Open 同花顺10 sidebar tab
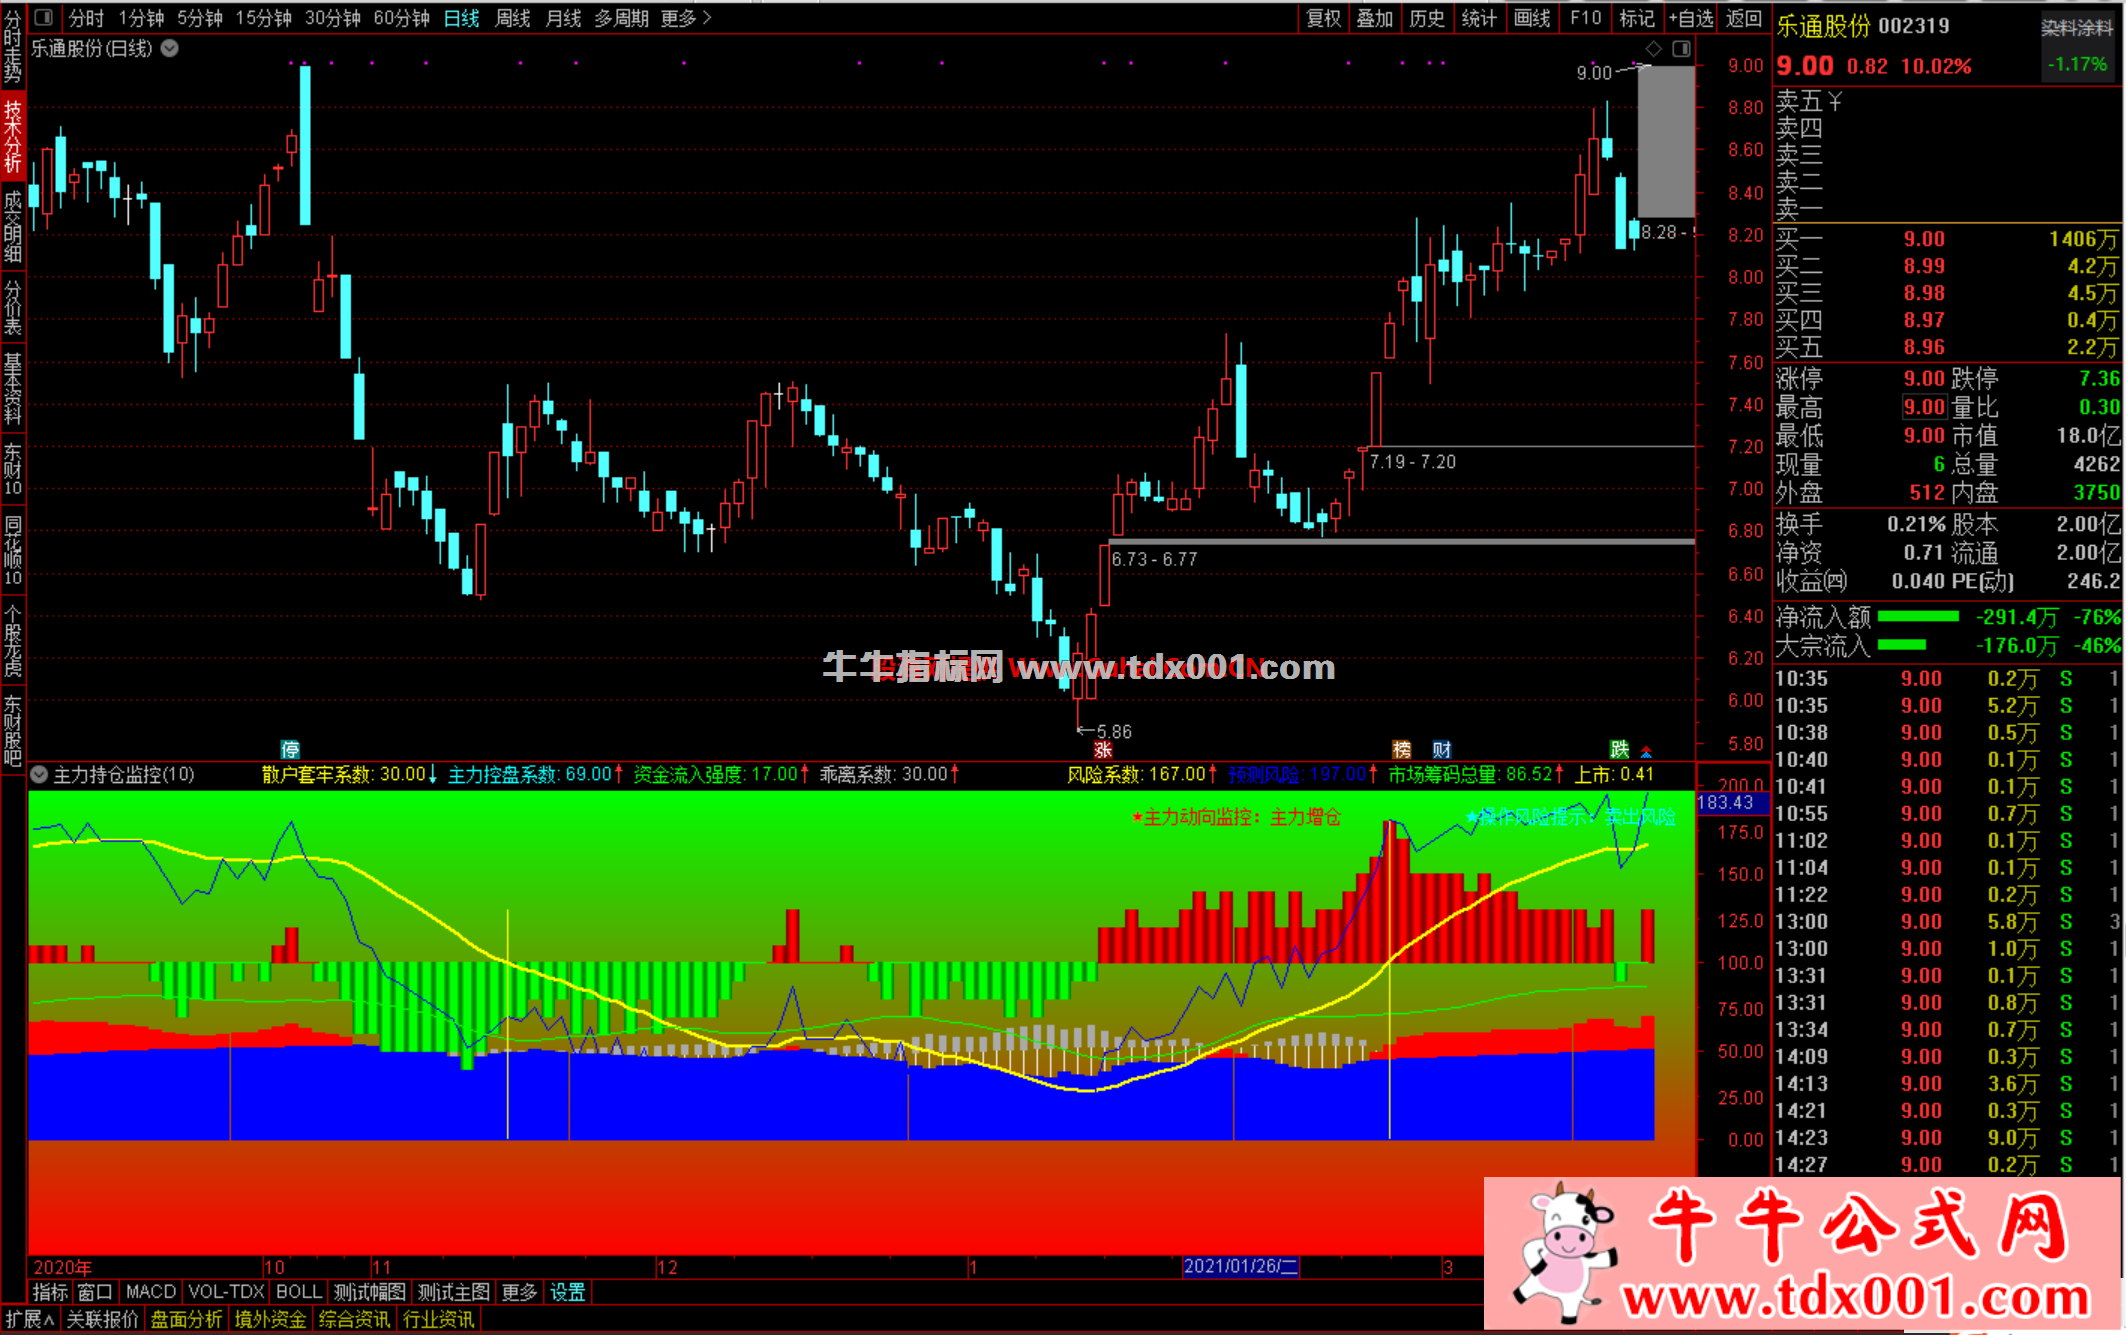Viewport: 2126px width, 1335px height. point(13,551)
